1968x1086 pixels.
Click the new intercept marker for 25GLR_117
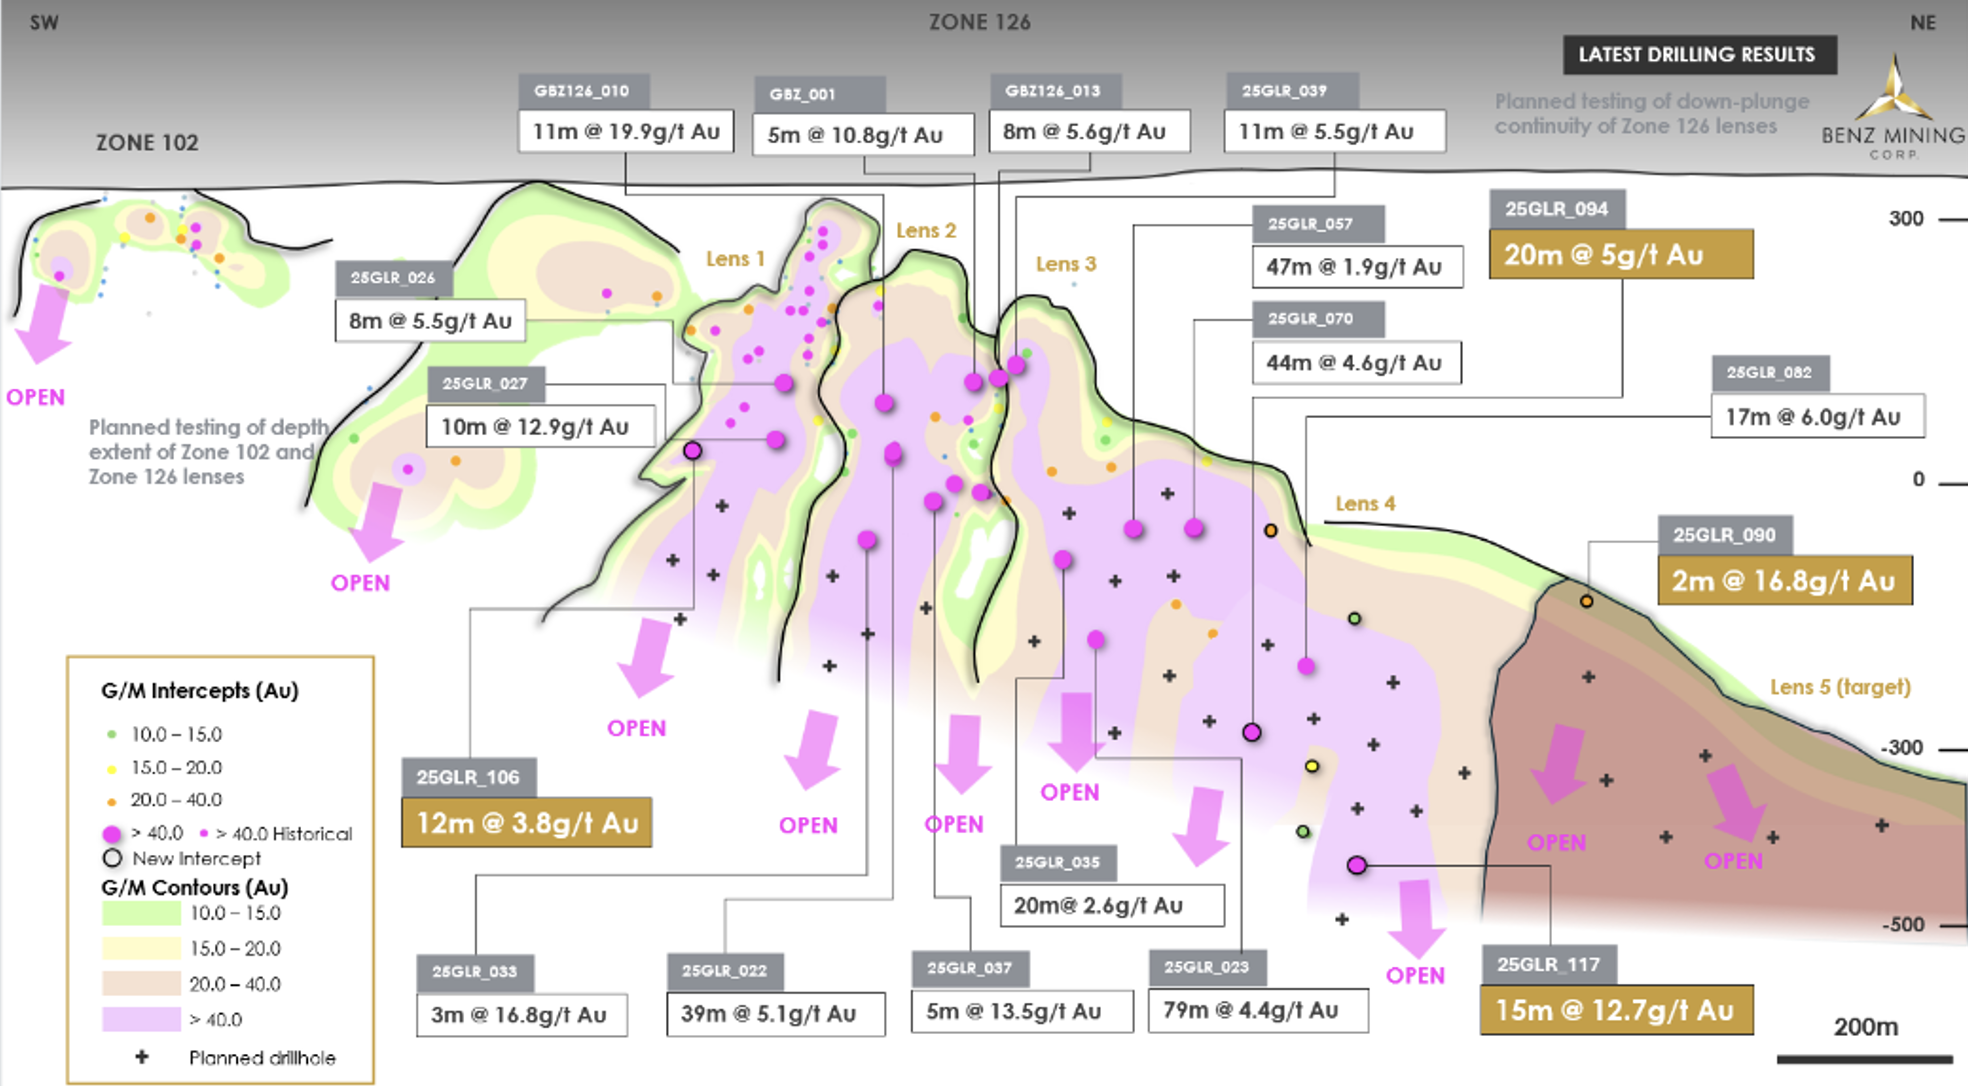coord(1356,865)
